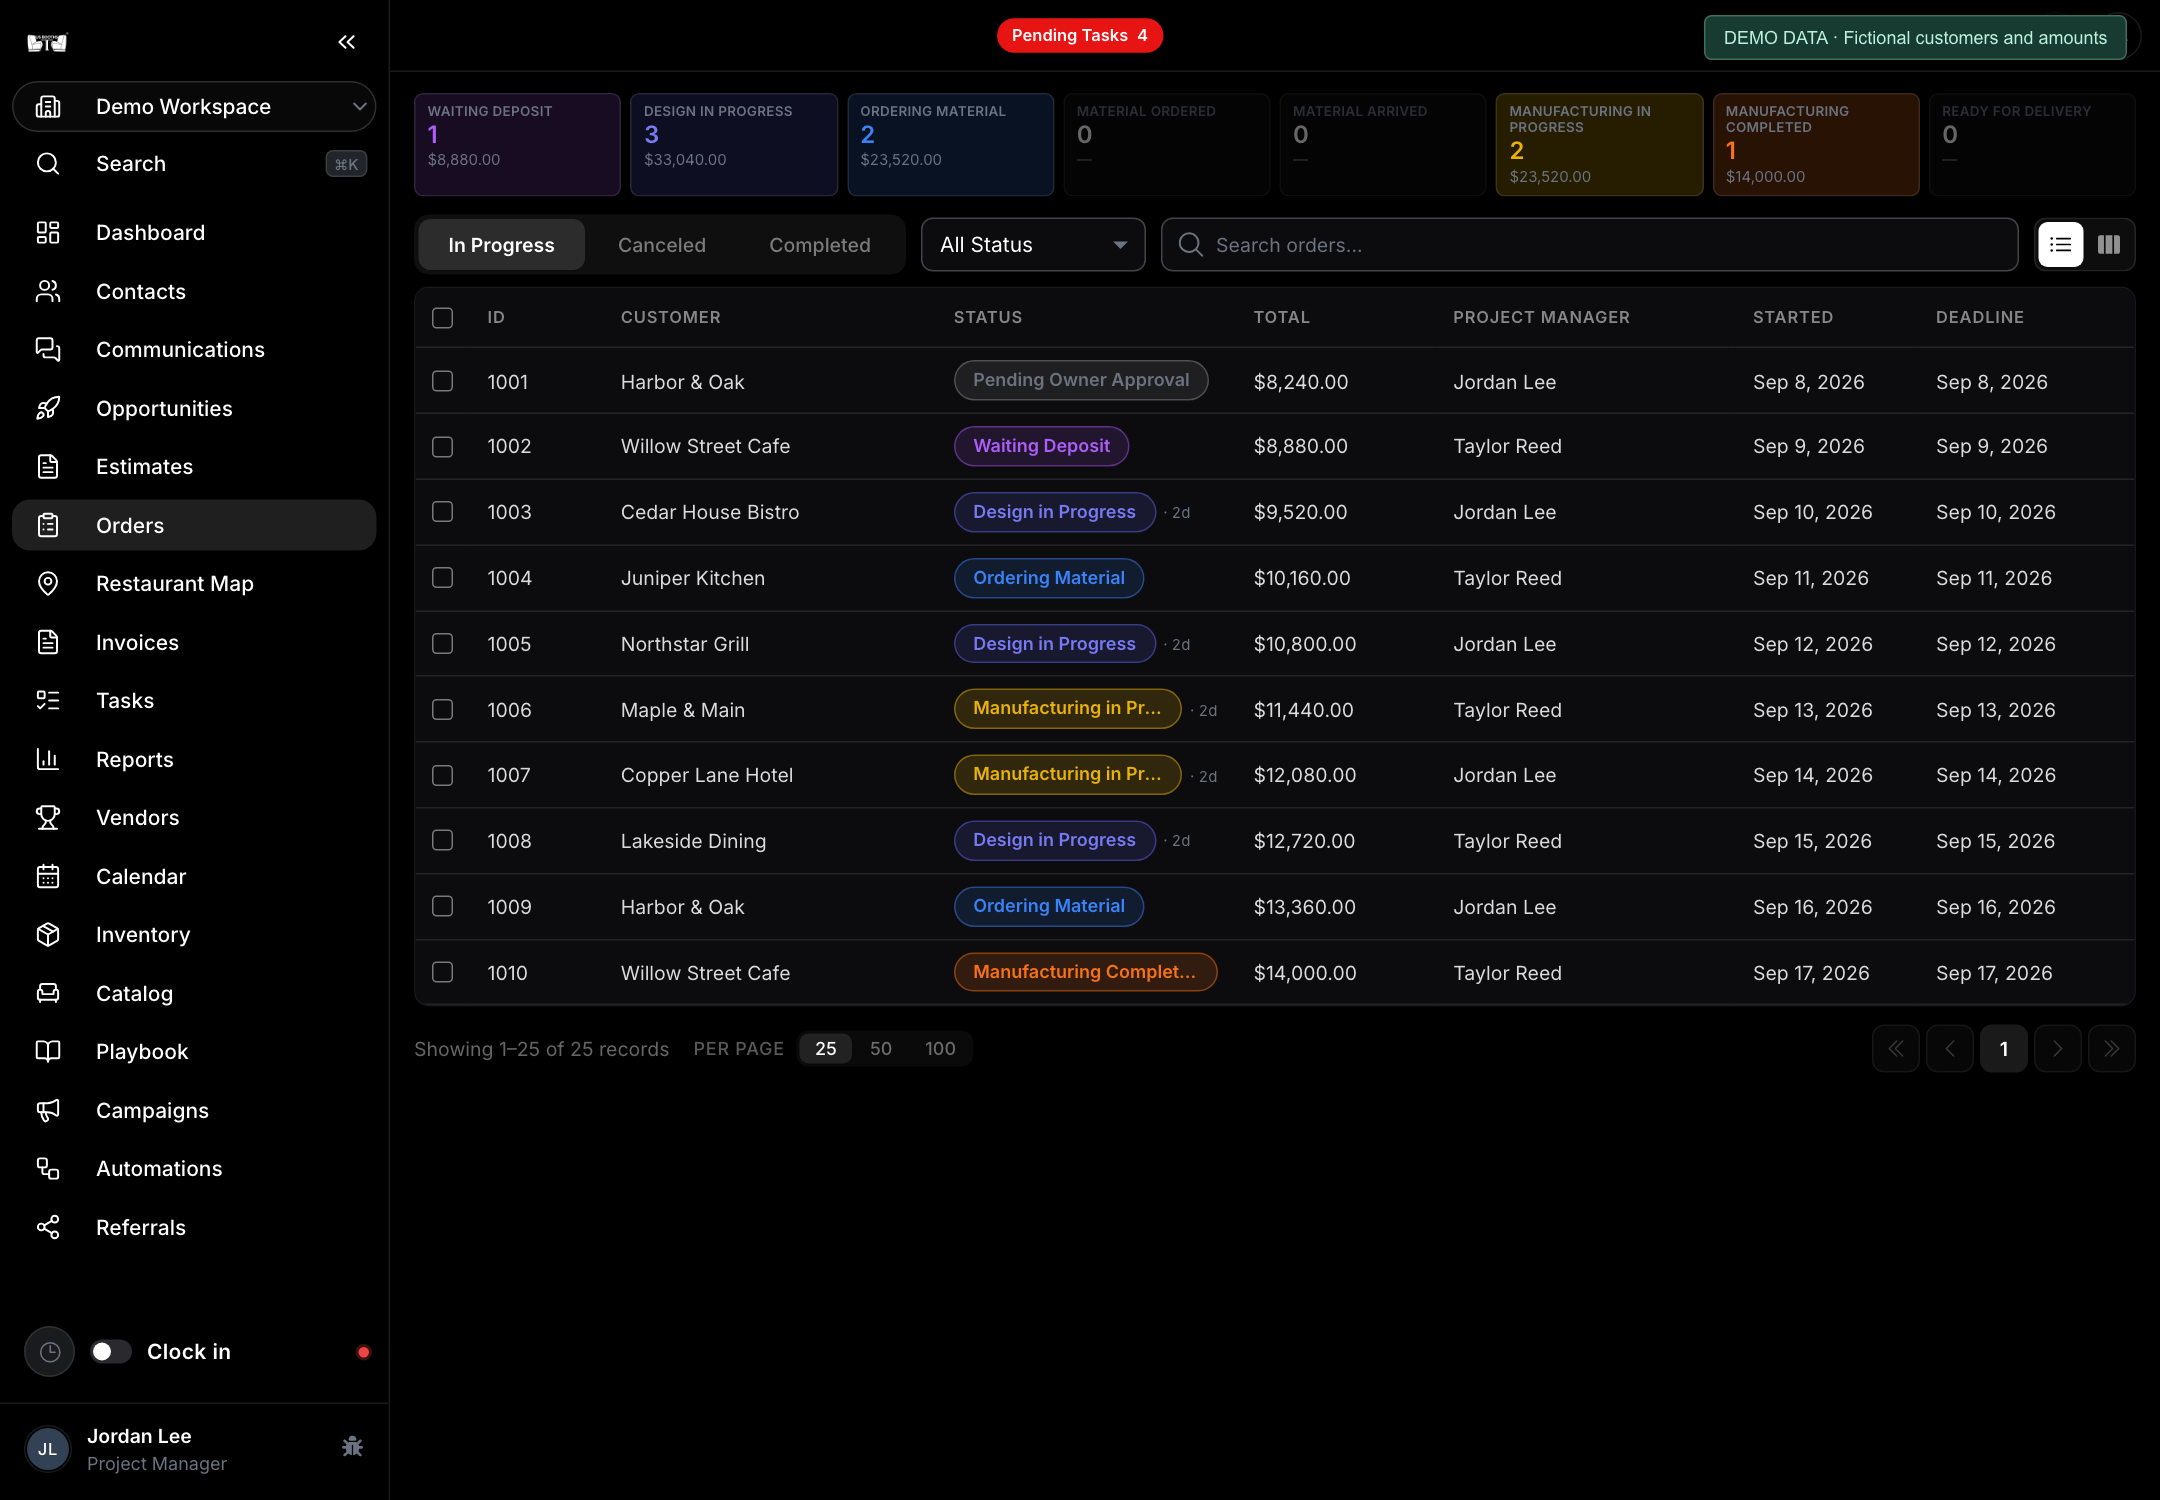Tick checkbox for order 1007 Copper Lane Hotel
This screenshot has width=2160, height=1500.
442,775
